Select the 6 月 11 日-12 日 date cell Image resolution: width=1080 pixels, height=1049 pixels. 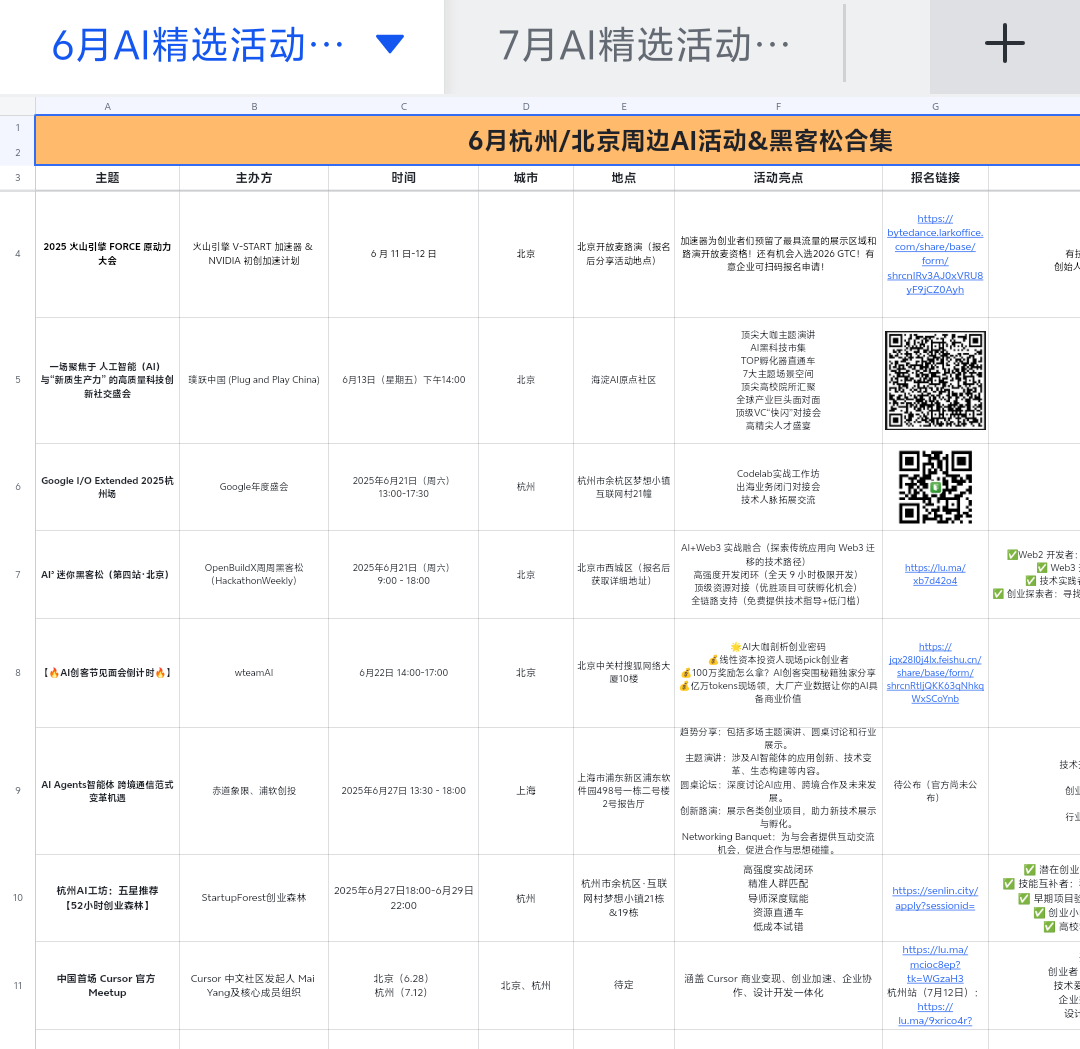tap(404, 254)
